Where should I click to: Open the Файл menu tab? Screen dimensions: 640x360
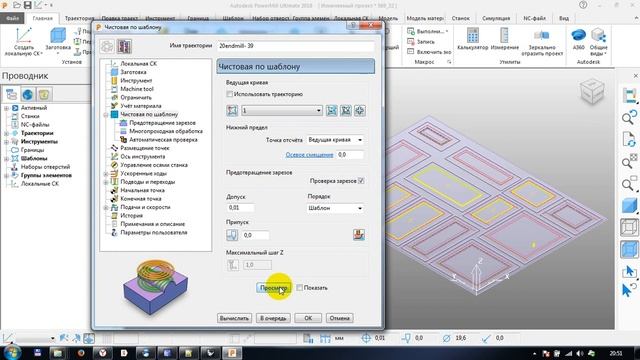click(12, 18)
